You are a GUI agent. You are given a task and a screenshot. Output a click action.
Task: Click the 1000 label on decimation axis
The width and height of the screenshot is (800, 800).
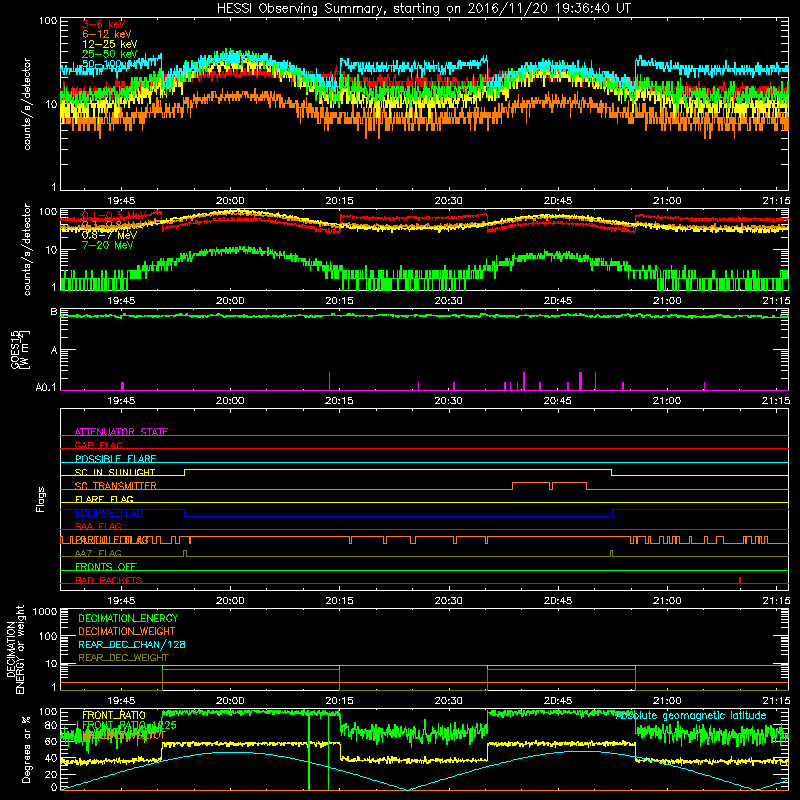coord(45,611)
